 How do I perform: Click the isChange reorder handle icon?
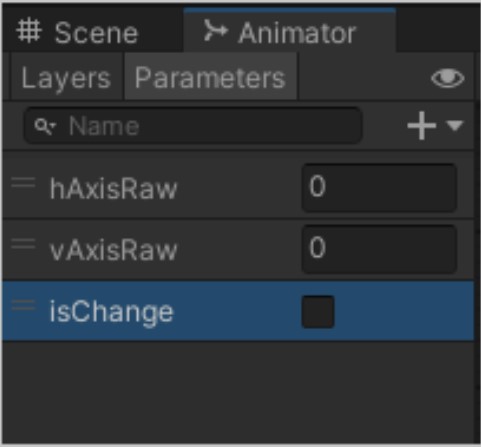click(23, 305)
